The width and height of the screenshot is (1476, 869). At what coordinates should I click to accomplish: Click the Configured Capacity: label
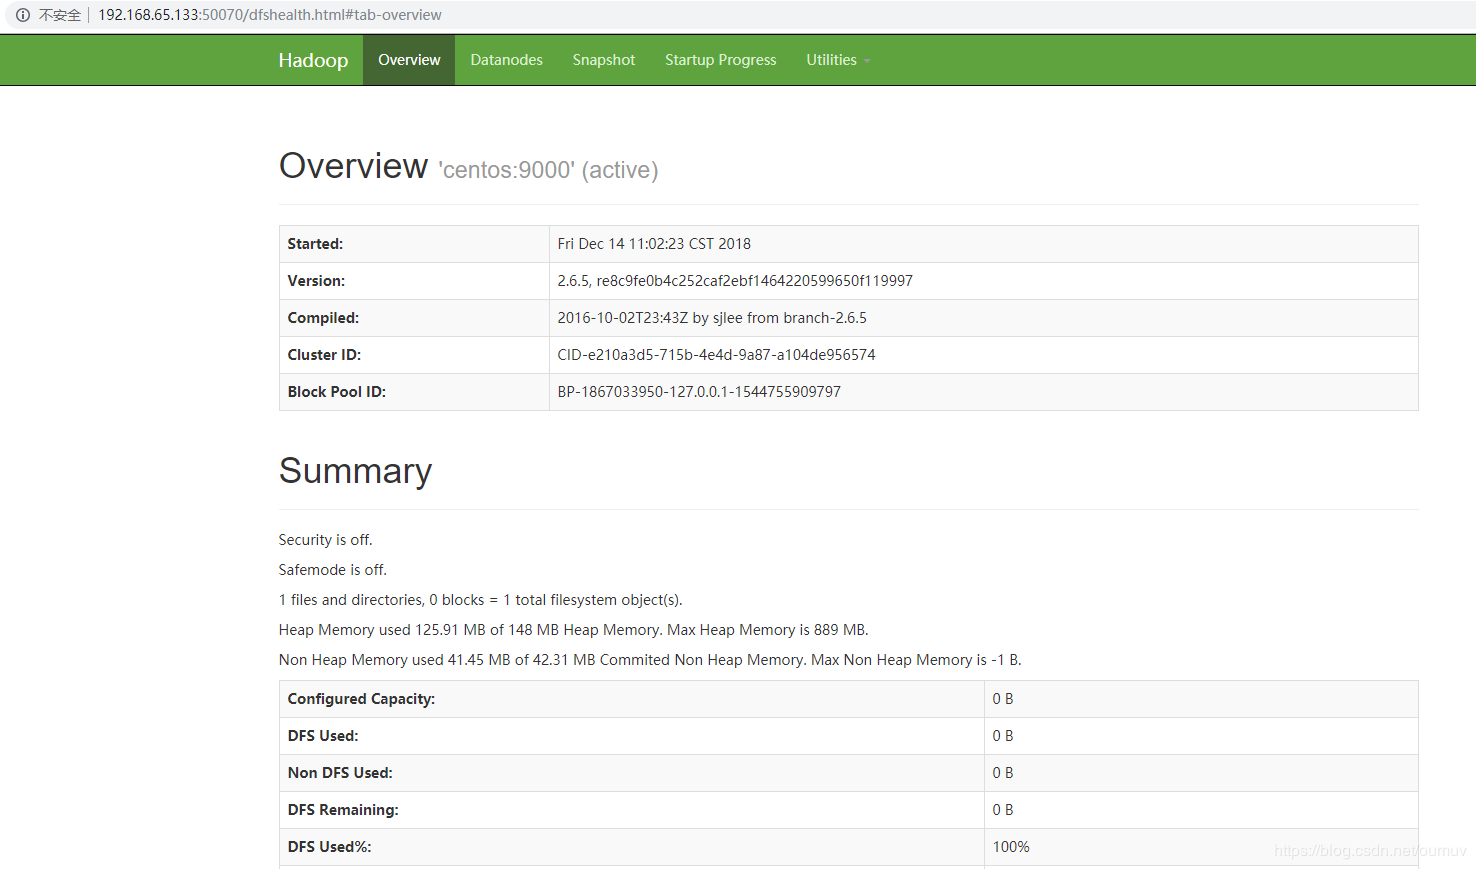click(x=361, y=699)
